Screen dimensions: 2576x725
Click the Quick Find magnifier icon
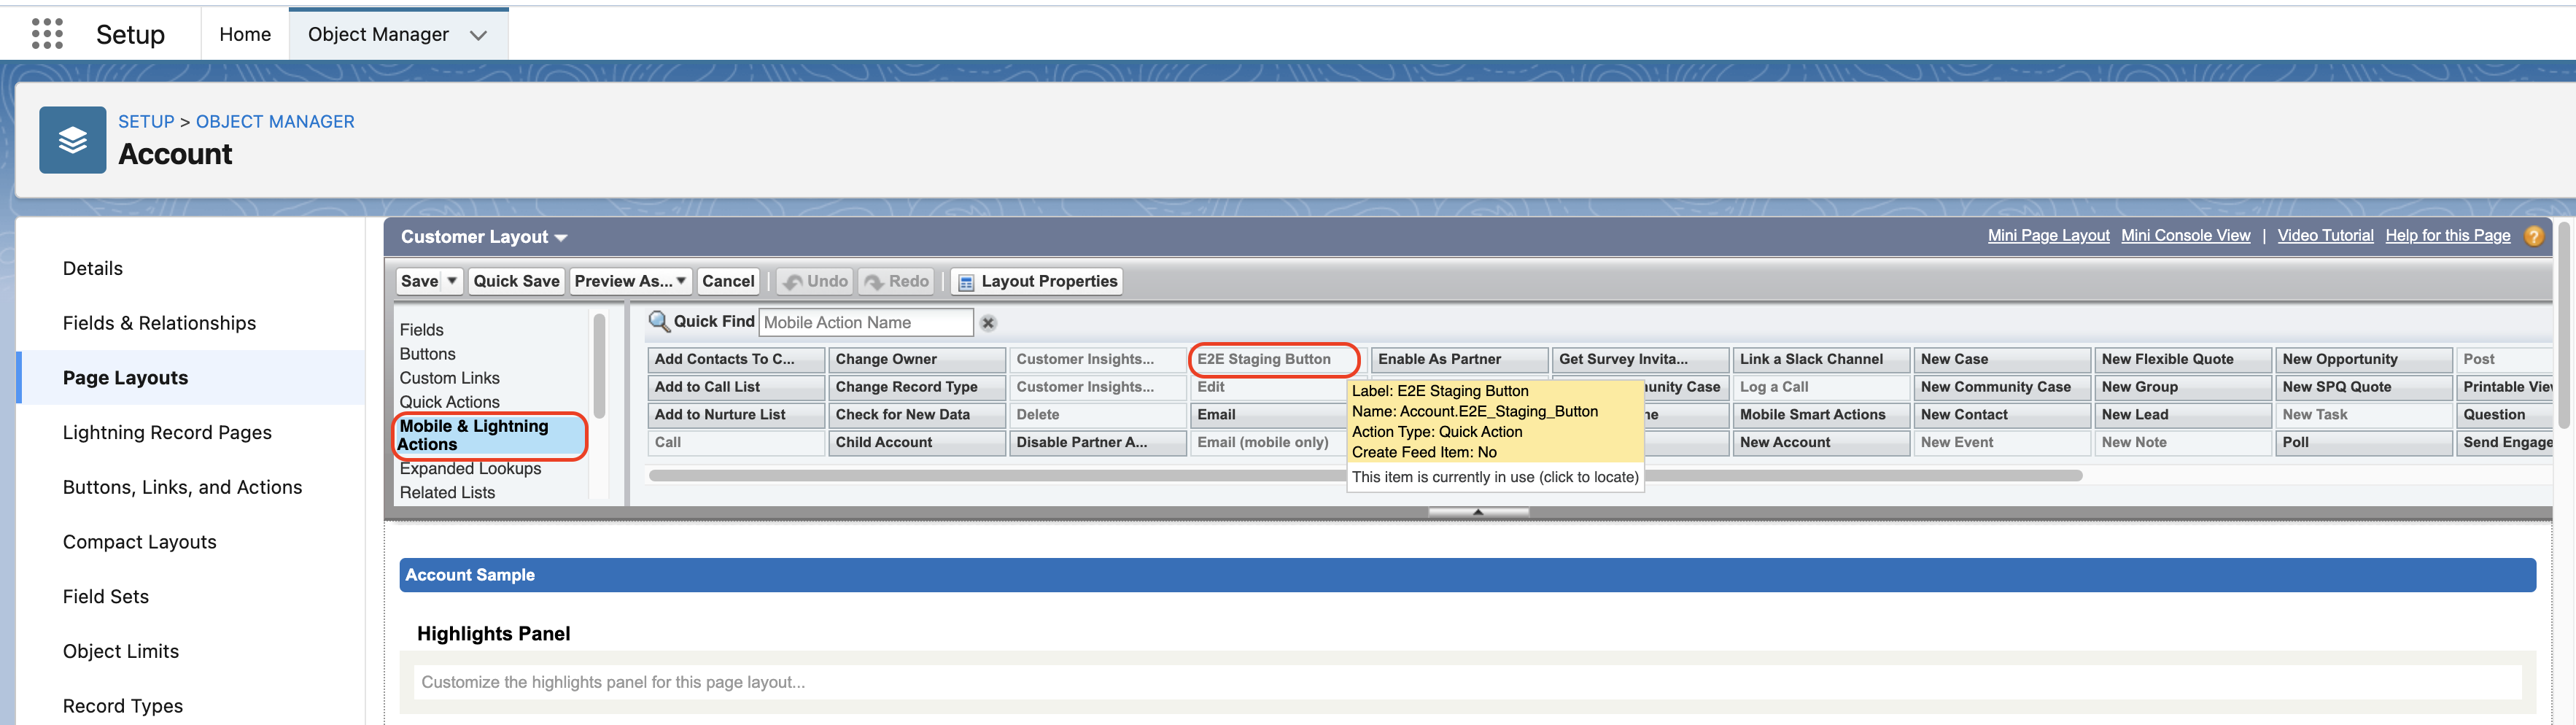658,322
